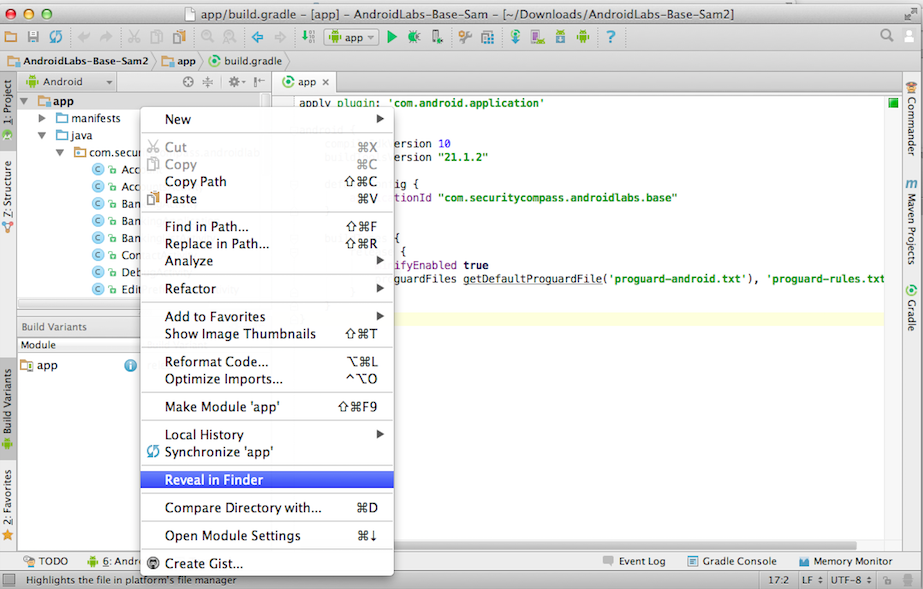Open the Gradle side tool window
The height and width of the screenshot is (589, 923).
pyautogui.click(x=911, y=309)
